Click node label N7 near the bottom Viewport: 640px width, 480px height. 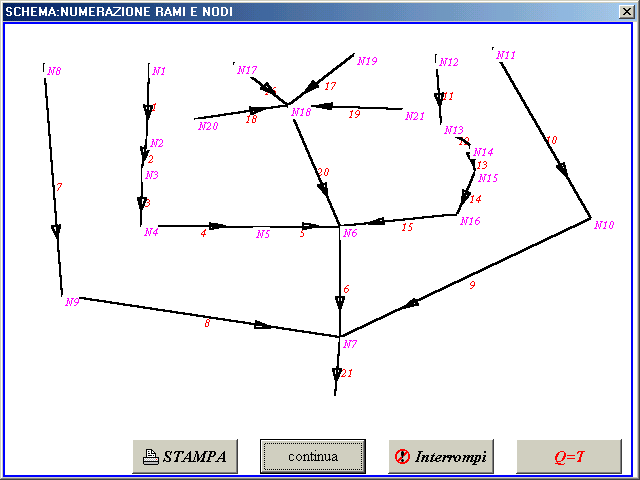350,345
